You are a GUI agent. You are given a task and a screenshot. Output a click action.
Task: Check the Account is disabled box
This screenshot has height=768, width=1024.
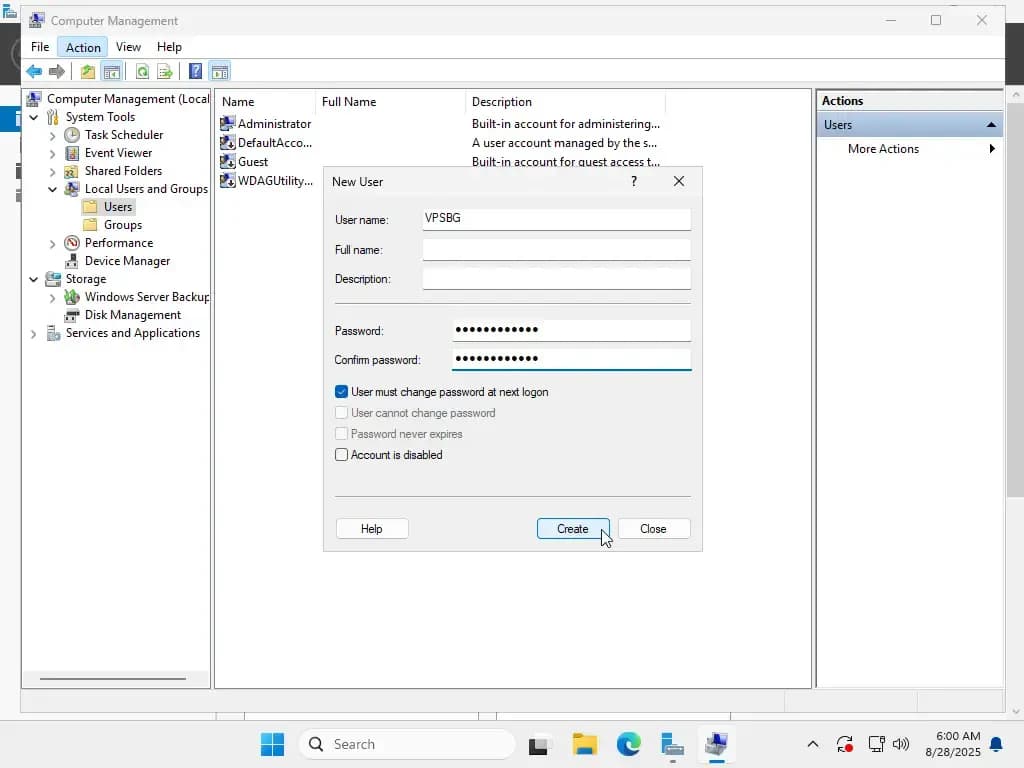pos(341,455)
